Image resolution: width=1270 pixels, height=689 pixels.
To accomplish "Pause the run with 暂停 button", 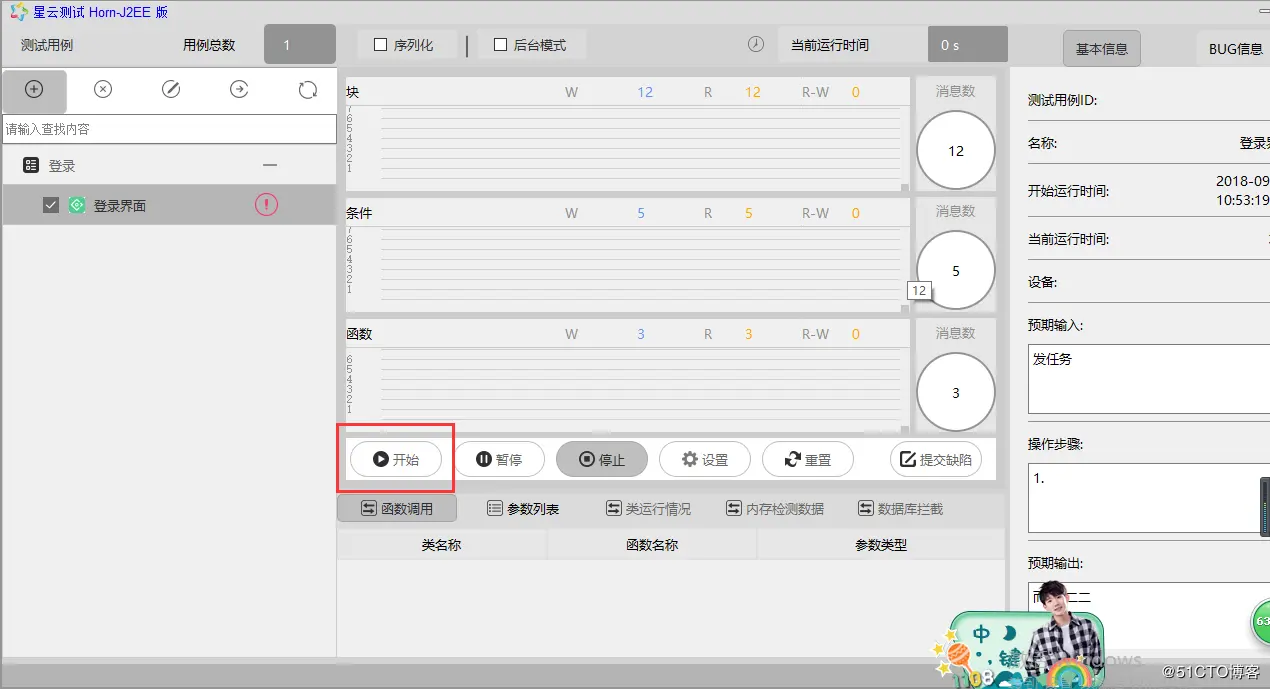I will coord(499,459).
